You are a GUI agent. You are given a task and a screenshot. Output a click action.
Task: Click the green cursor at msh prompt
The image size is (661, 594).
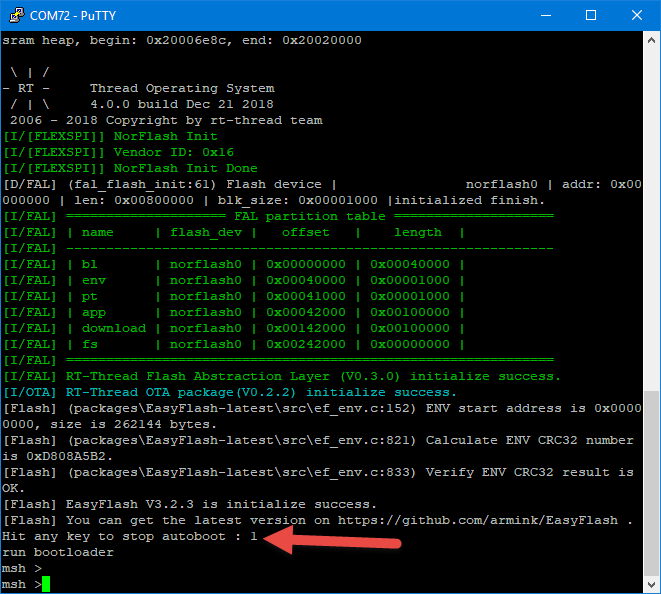46,584
